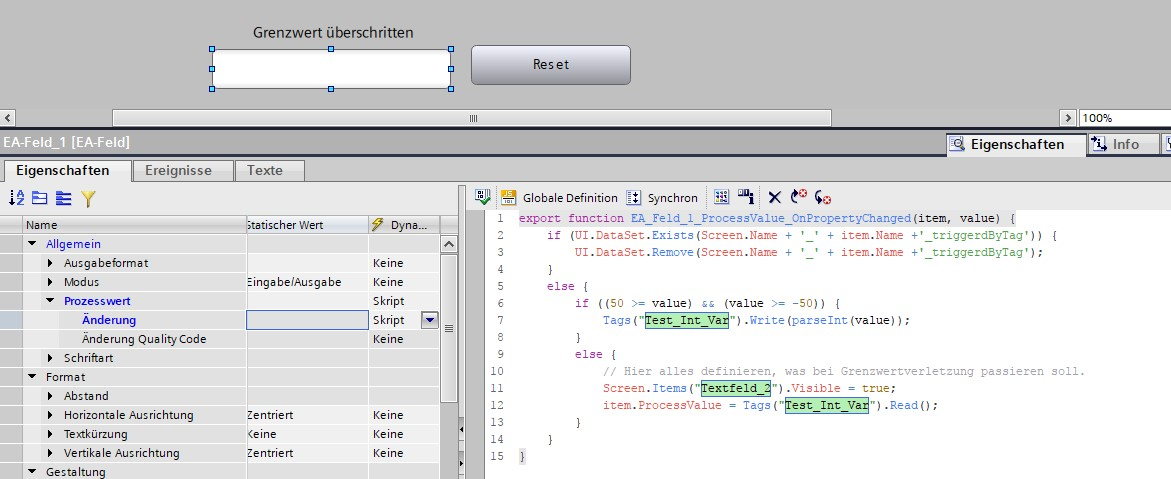Click the static value field for Änderung

tap(306, 320)
